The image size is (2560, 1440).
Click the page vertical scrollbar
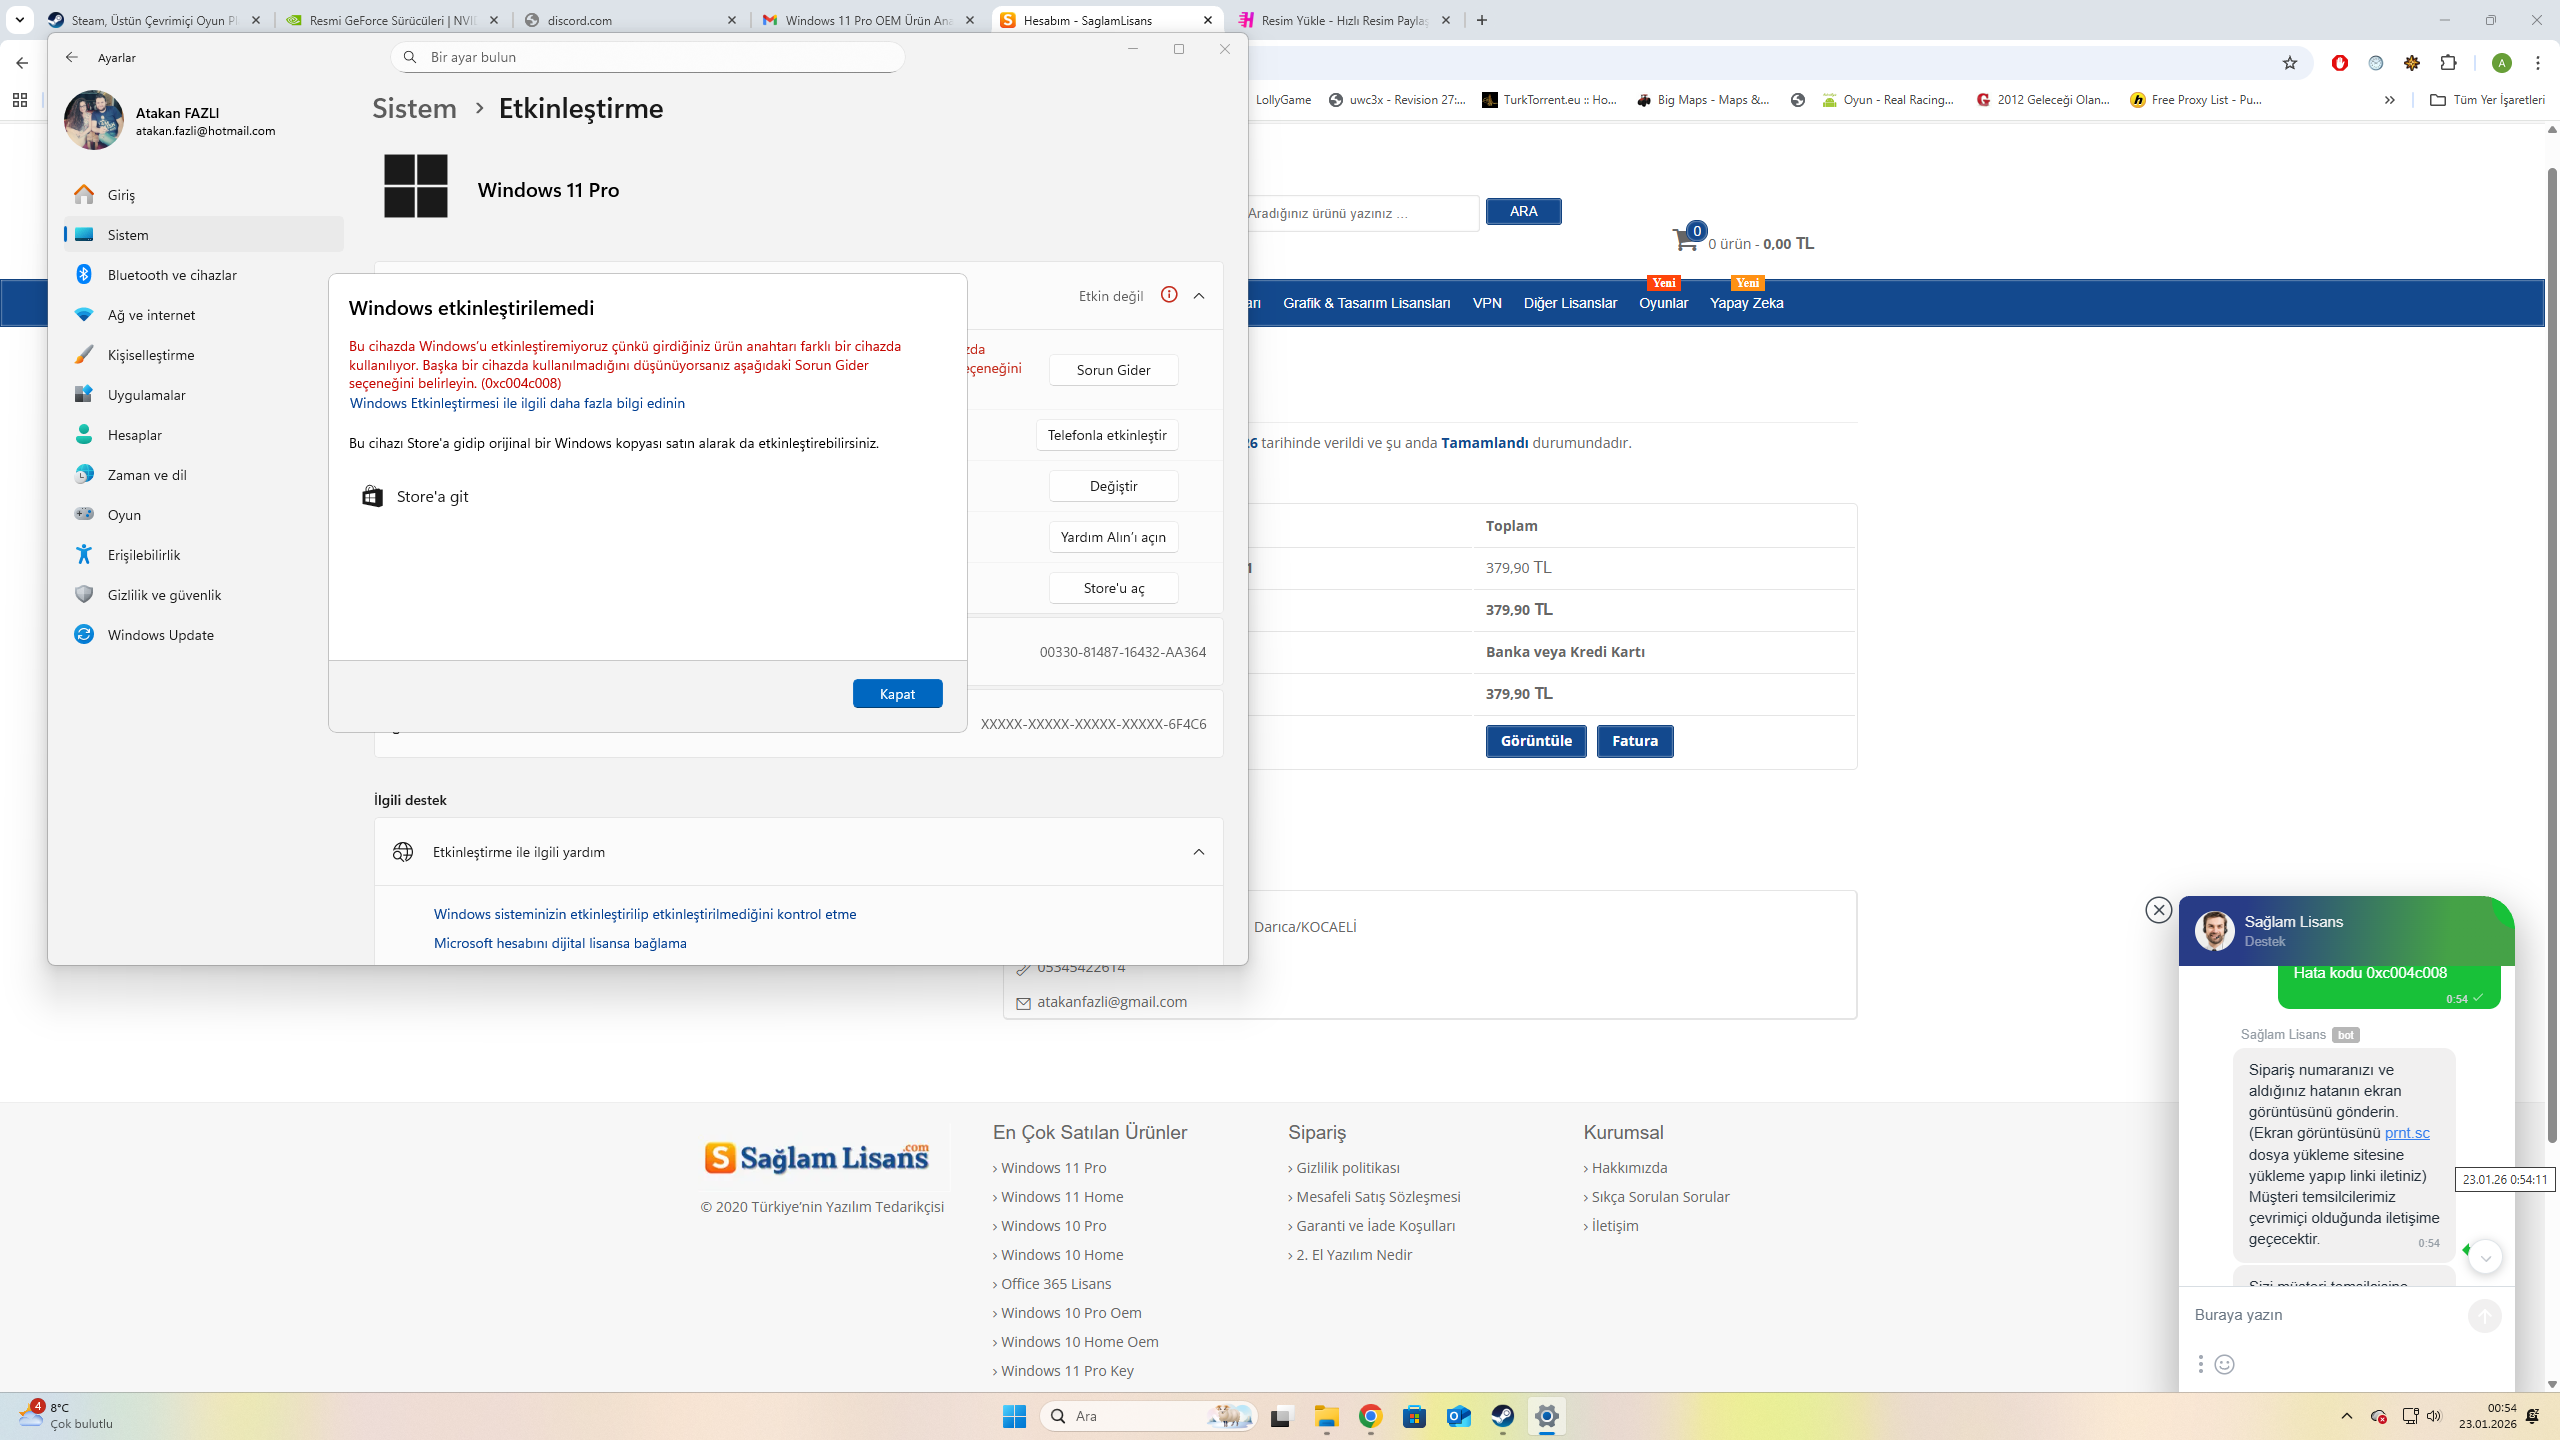pos(2552,655)
